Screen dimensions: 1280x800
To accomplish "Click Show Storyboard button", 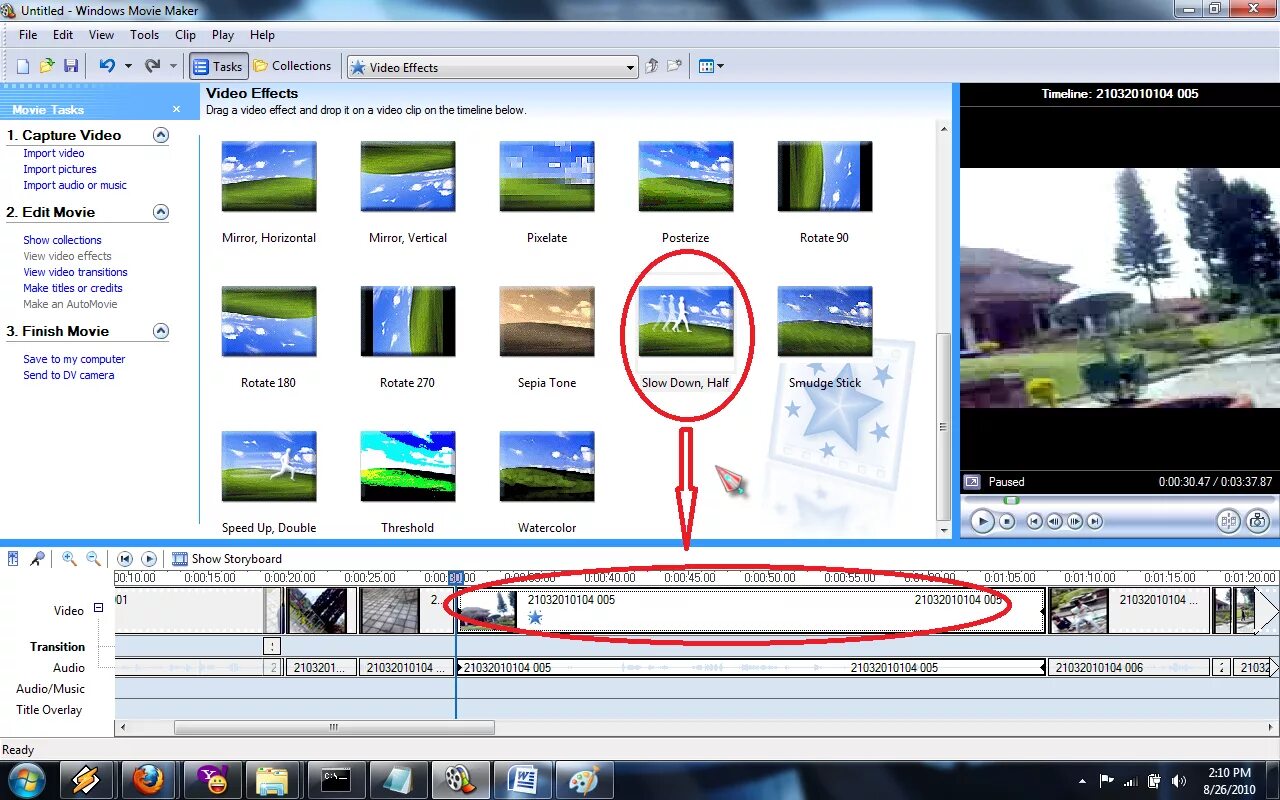I will pos(227,559).
